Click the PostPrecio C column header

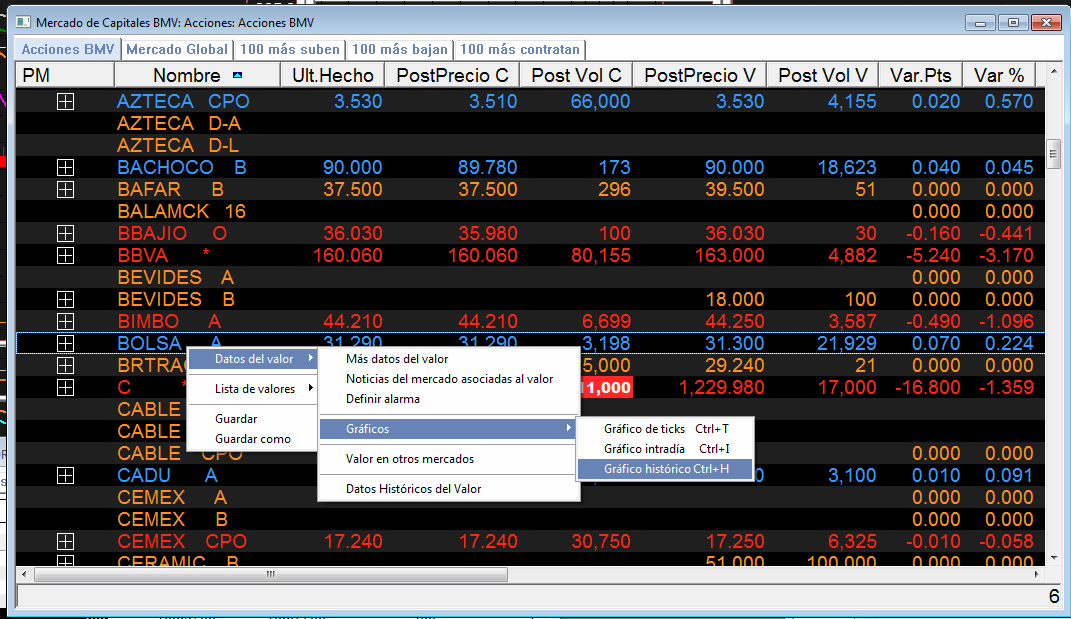[x=452, y=75]
